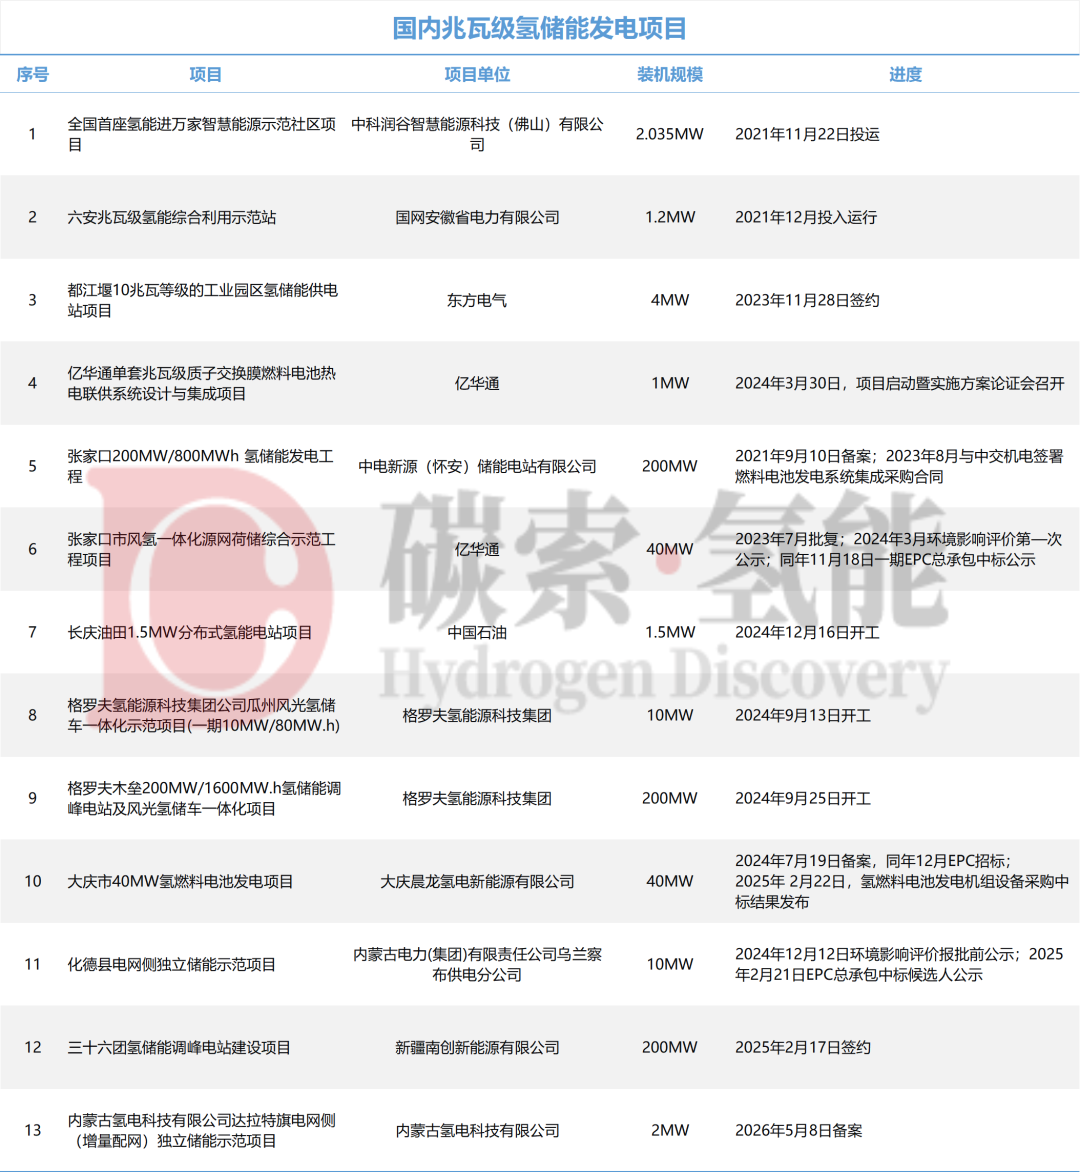Click serial number 1 cell
Image resolution: width=1080 pixels, height=1172 pixels.
pyautogui.click(x=32, y=135)
